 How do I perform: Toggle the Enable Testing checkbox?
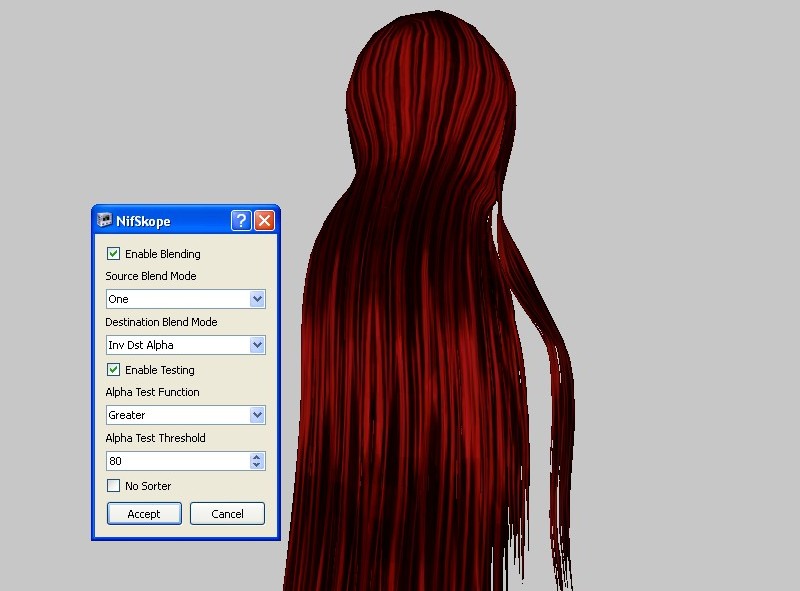[x=113, y=370]
